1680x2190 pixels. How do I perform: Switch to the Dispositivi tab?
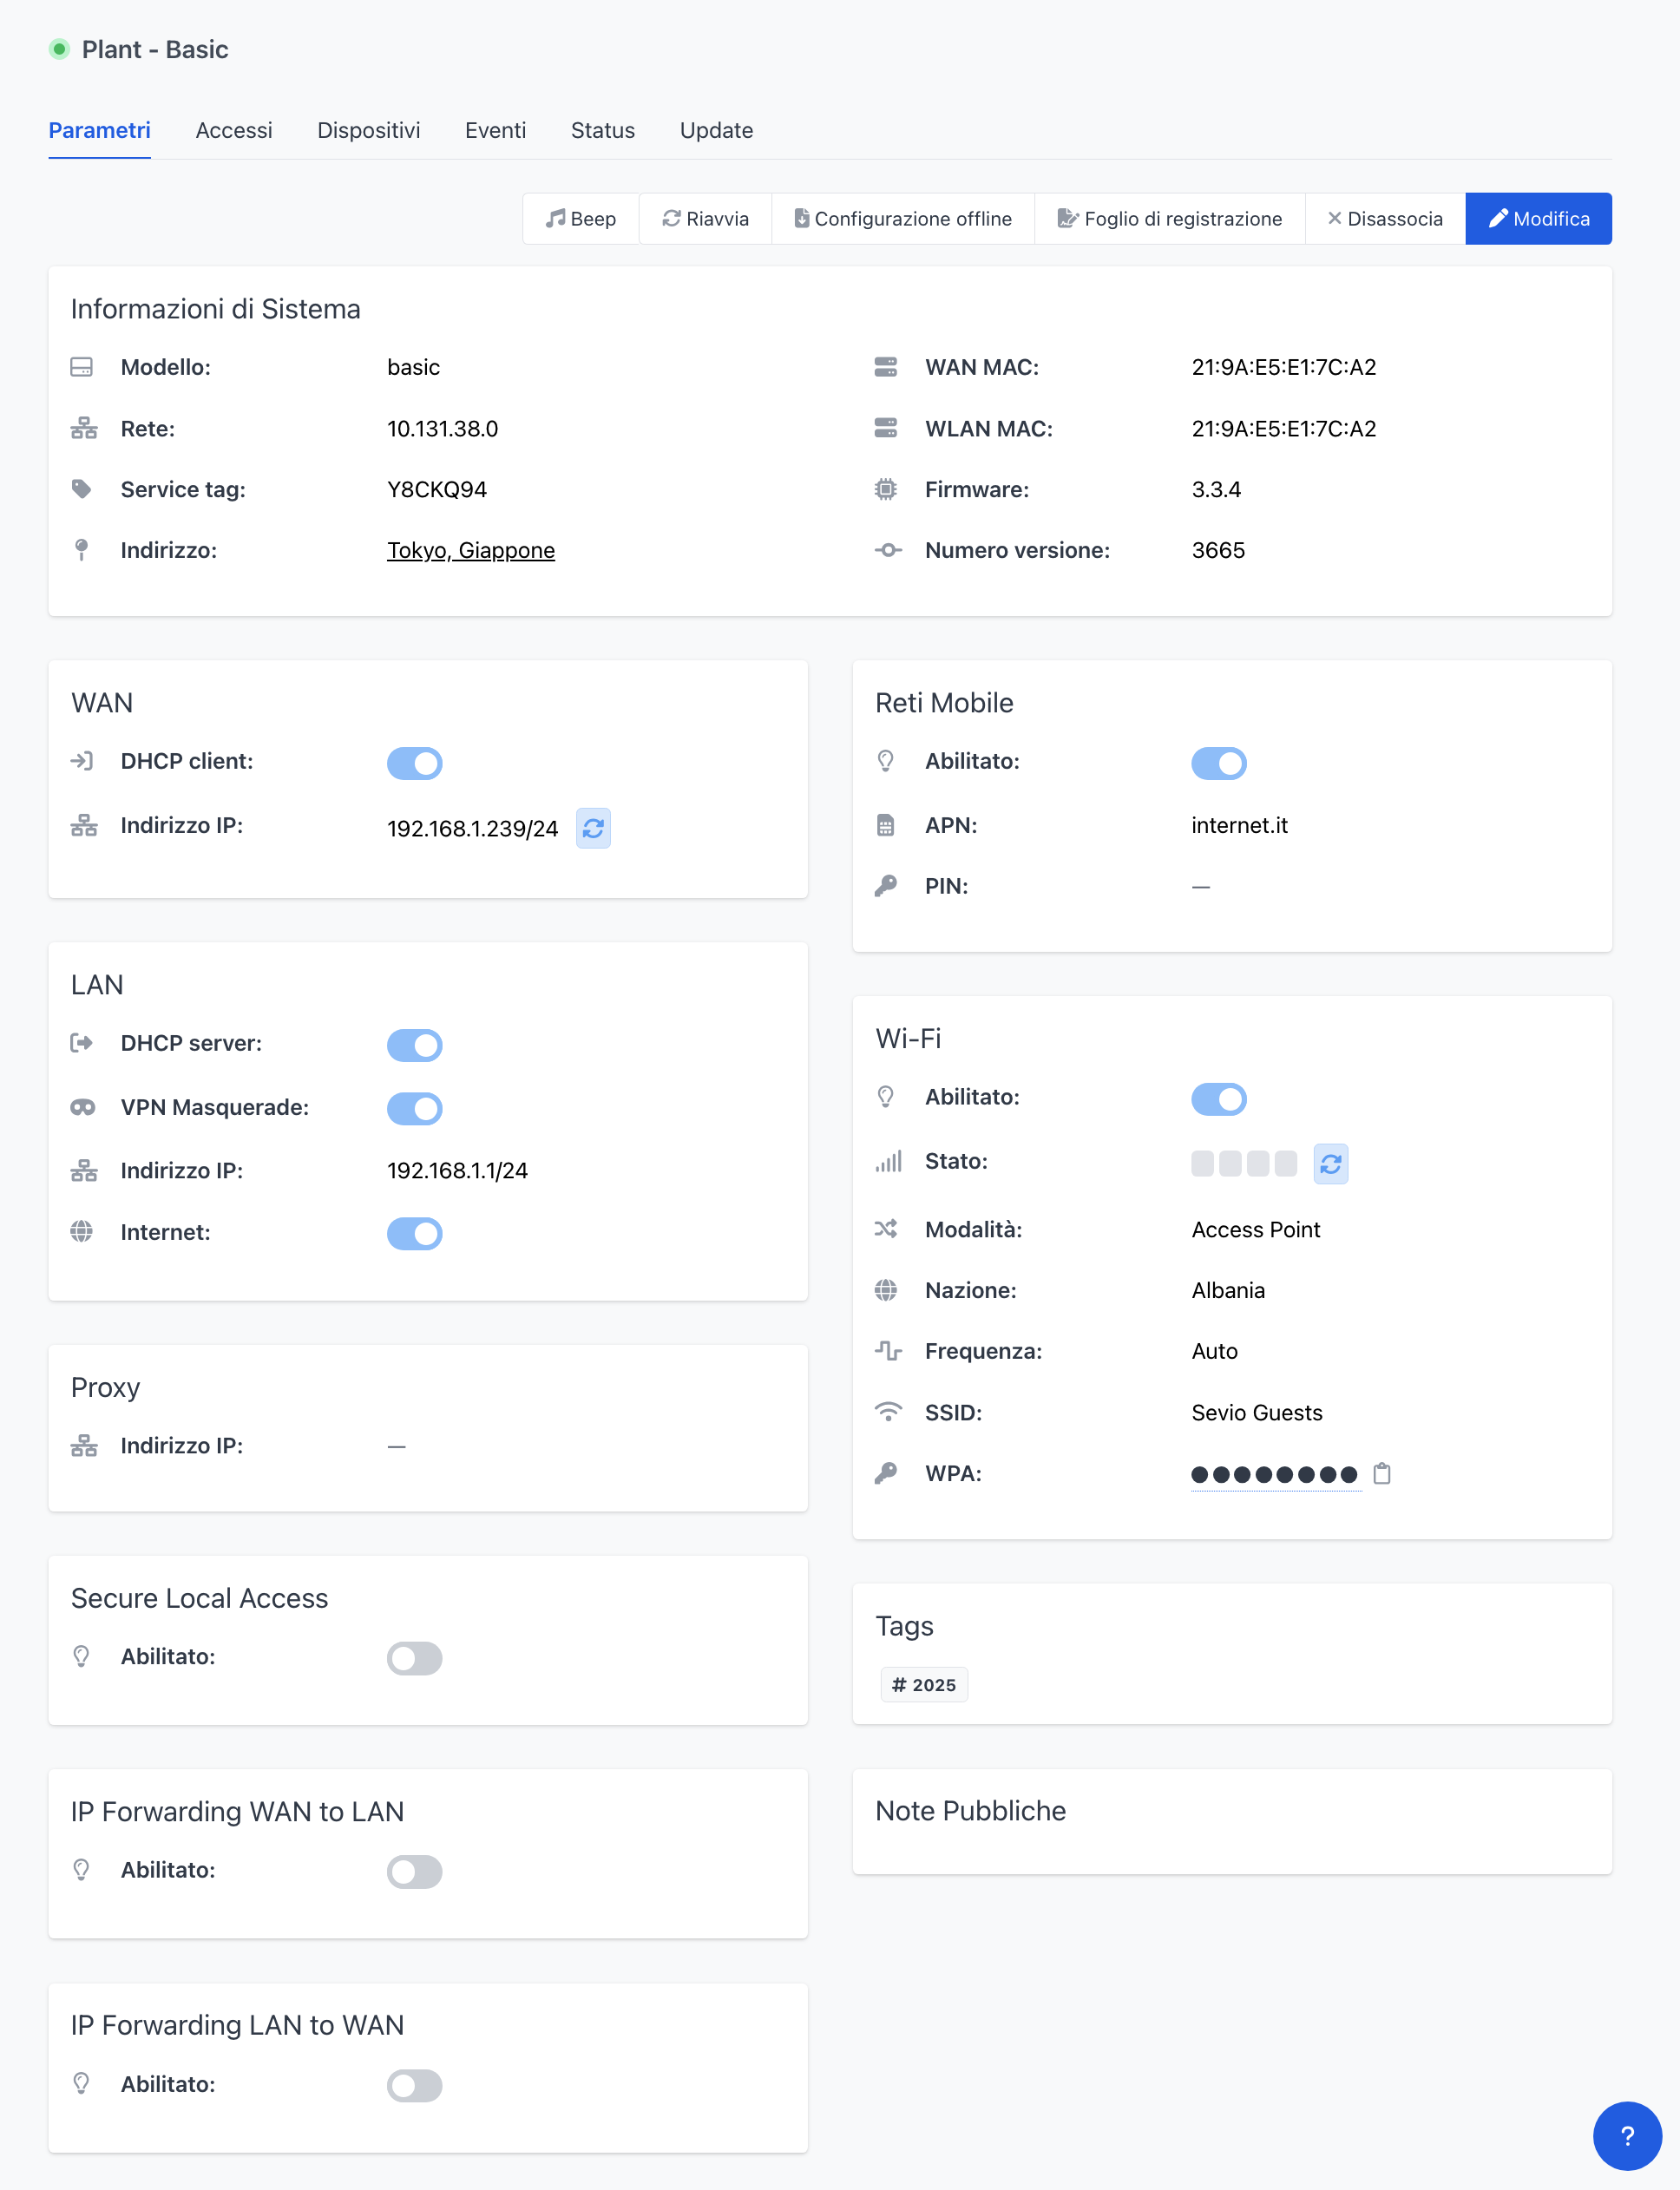click(368, 131)
